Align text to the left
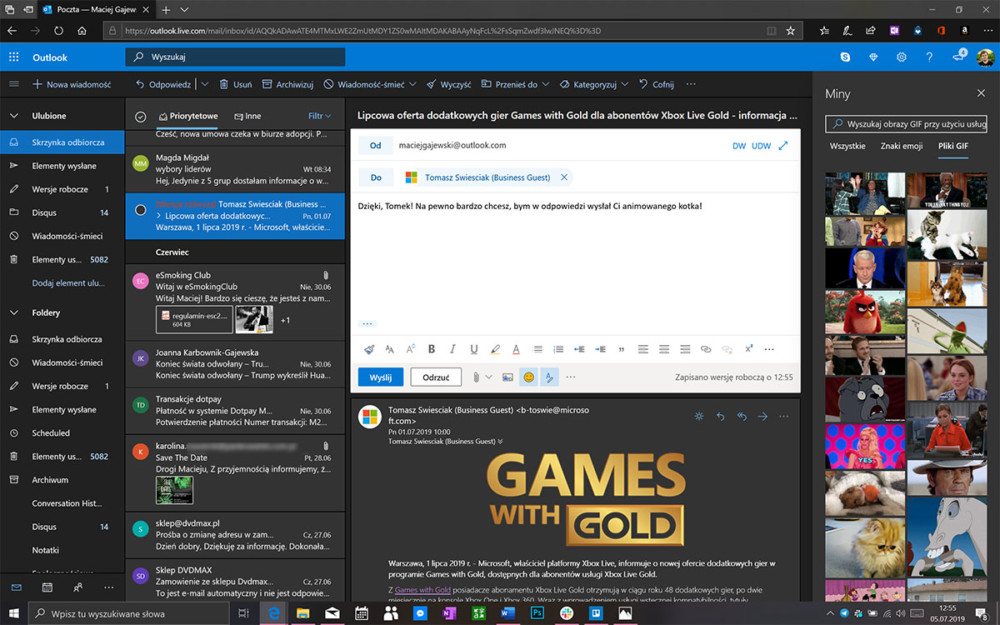This screenshot has width=1000, height=625. point(643,349)
